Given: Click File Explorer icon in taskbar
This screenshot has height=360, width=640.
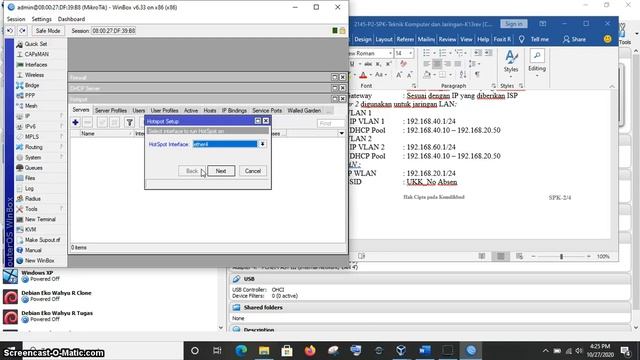Looking at the screenshot, I should pyautogui.click(x=264, y=350).
